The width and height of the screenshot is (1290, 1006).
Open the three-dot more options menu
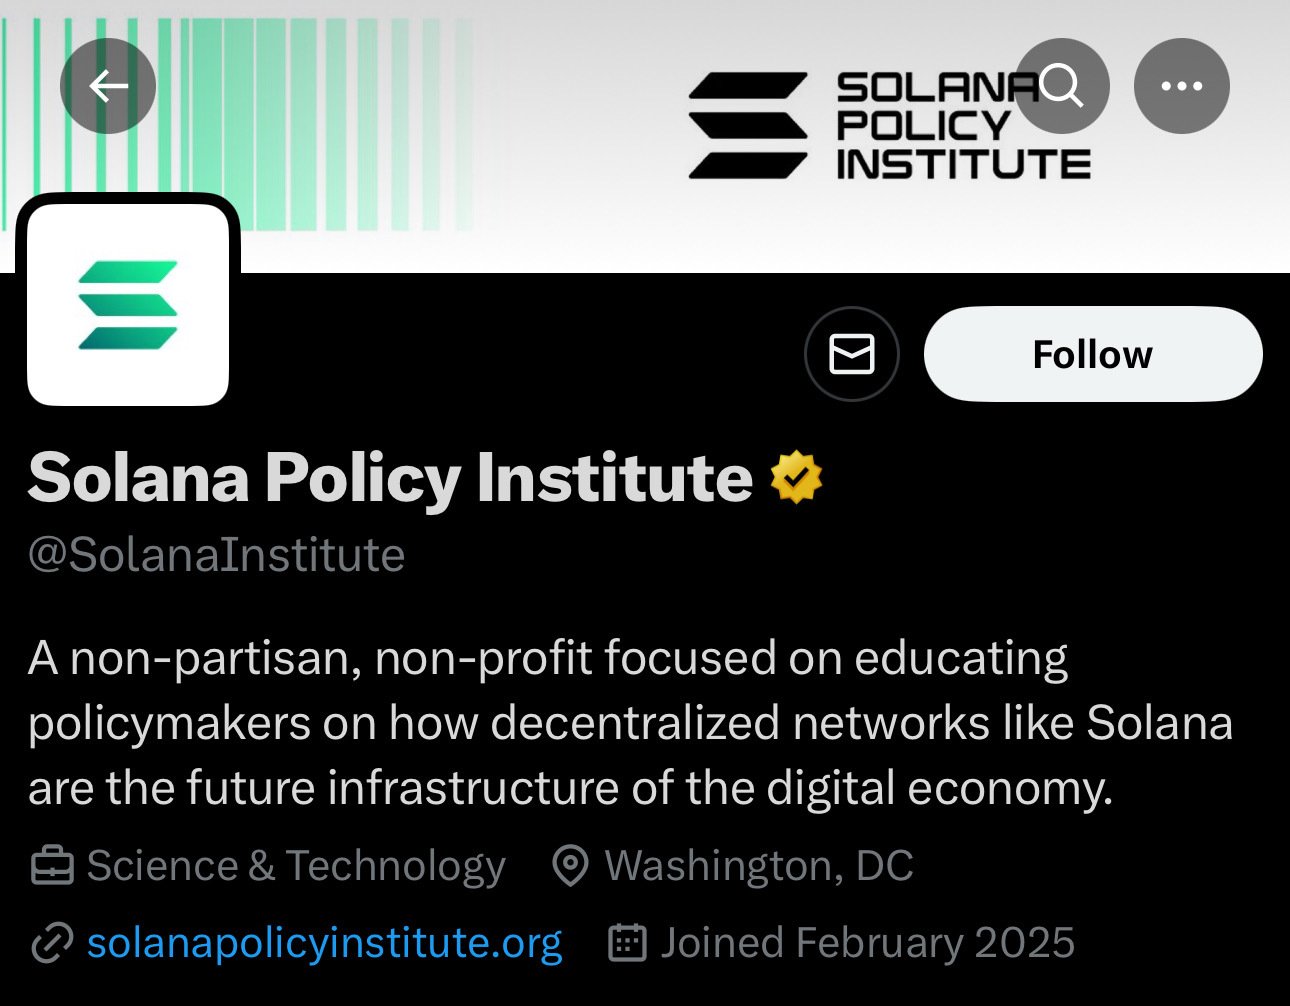(x=1182, y=86)
